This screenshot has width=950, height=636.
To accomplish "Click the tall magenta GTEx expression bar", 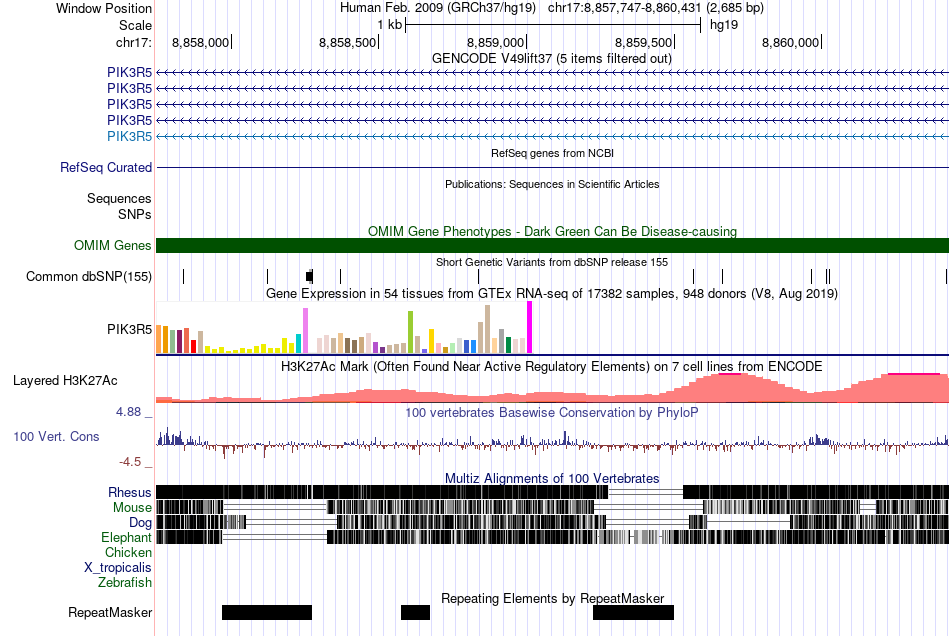I will tap(530, 327).
